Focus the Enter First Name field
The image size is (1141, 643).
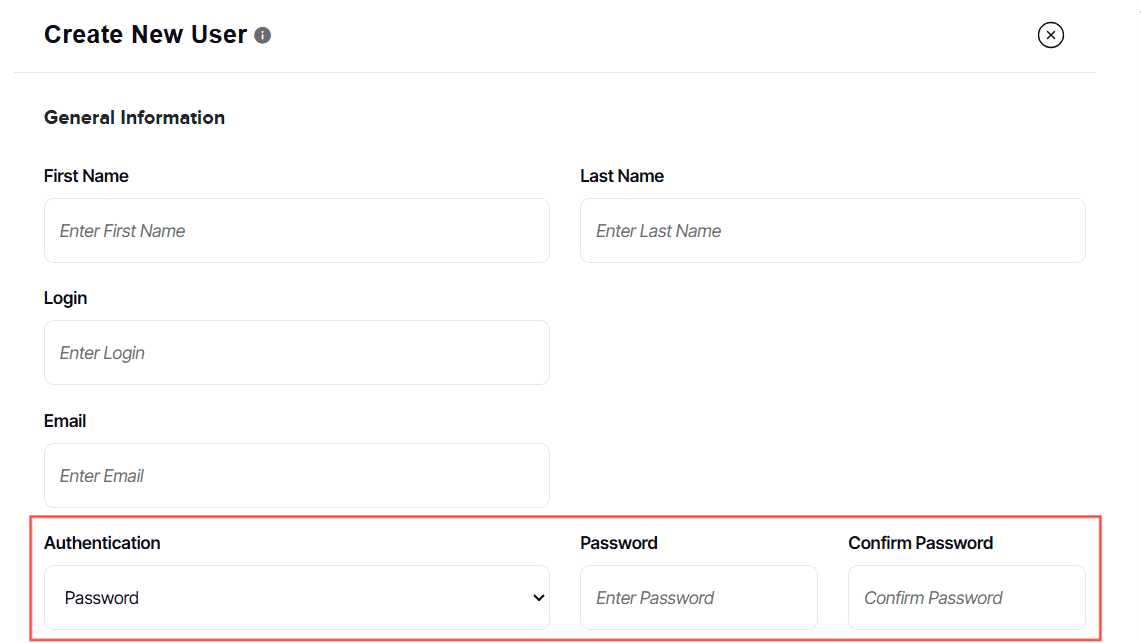tap(296, 231)
